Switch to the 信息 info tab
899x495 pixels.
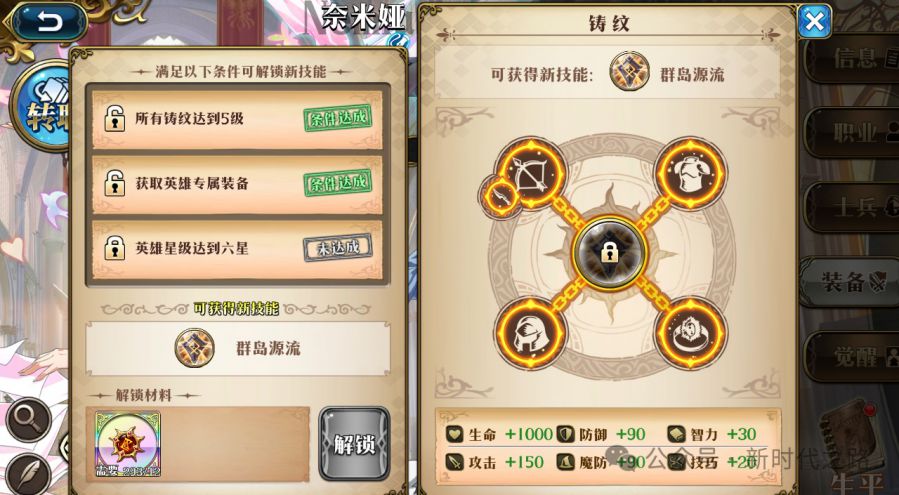[x=851, y=57]
